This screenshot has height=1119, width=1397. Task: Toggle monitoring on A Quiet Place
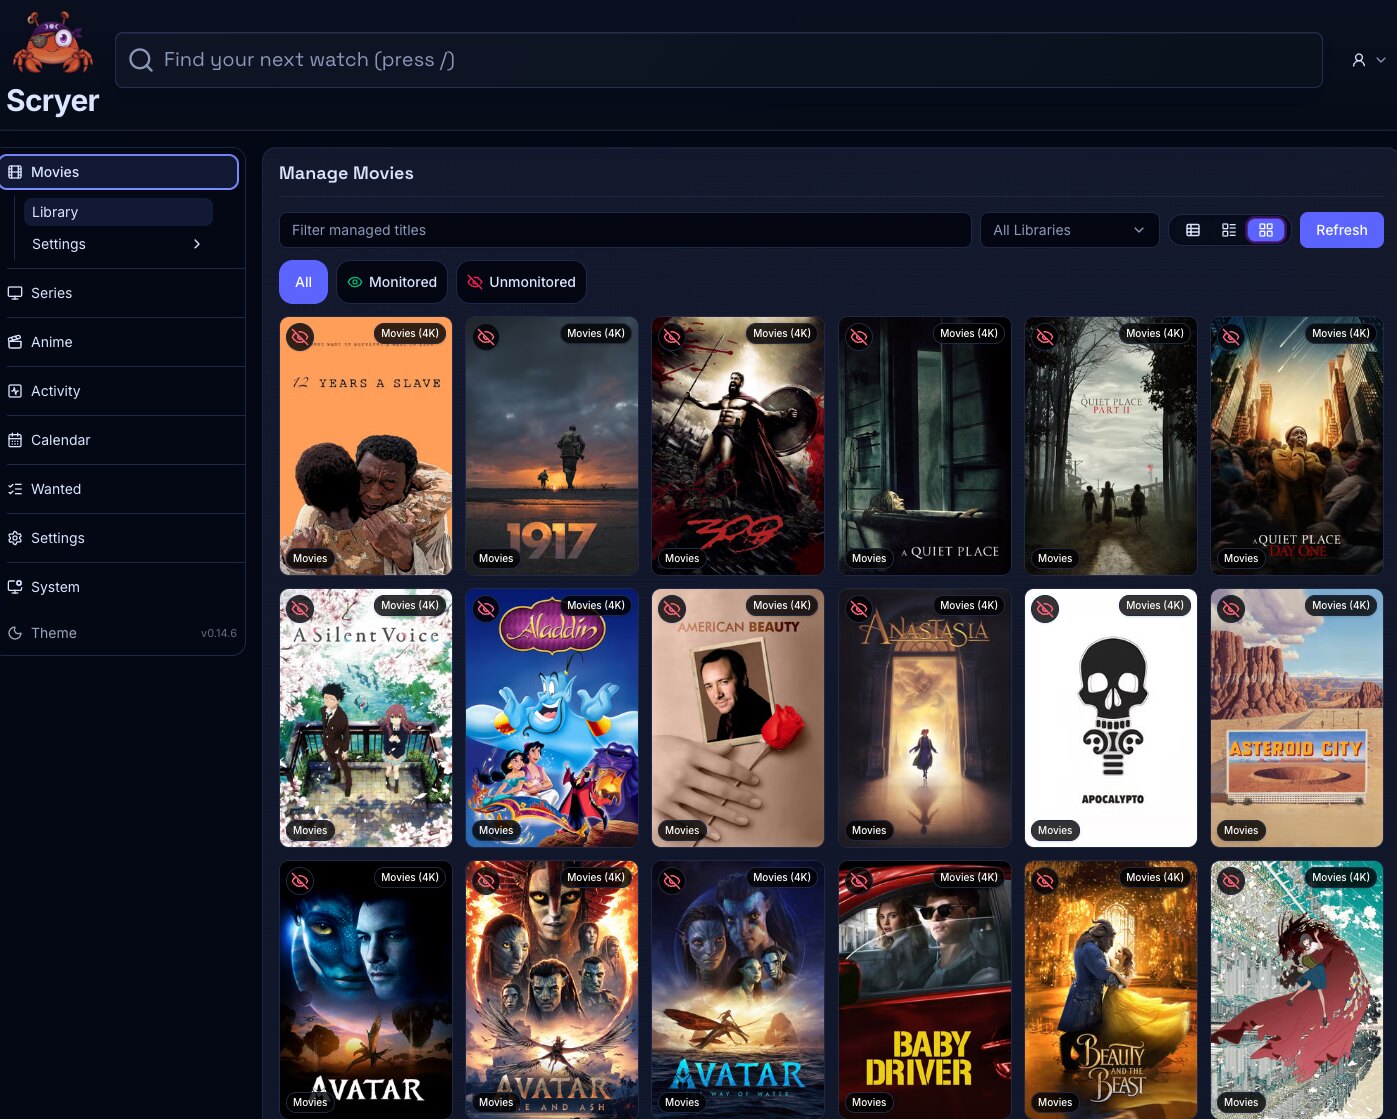point(859,337)
